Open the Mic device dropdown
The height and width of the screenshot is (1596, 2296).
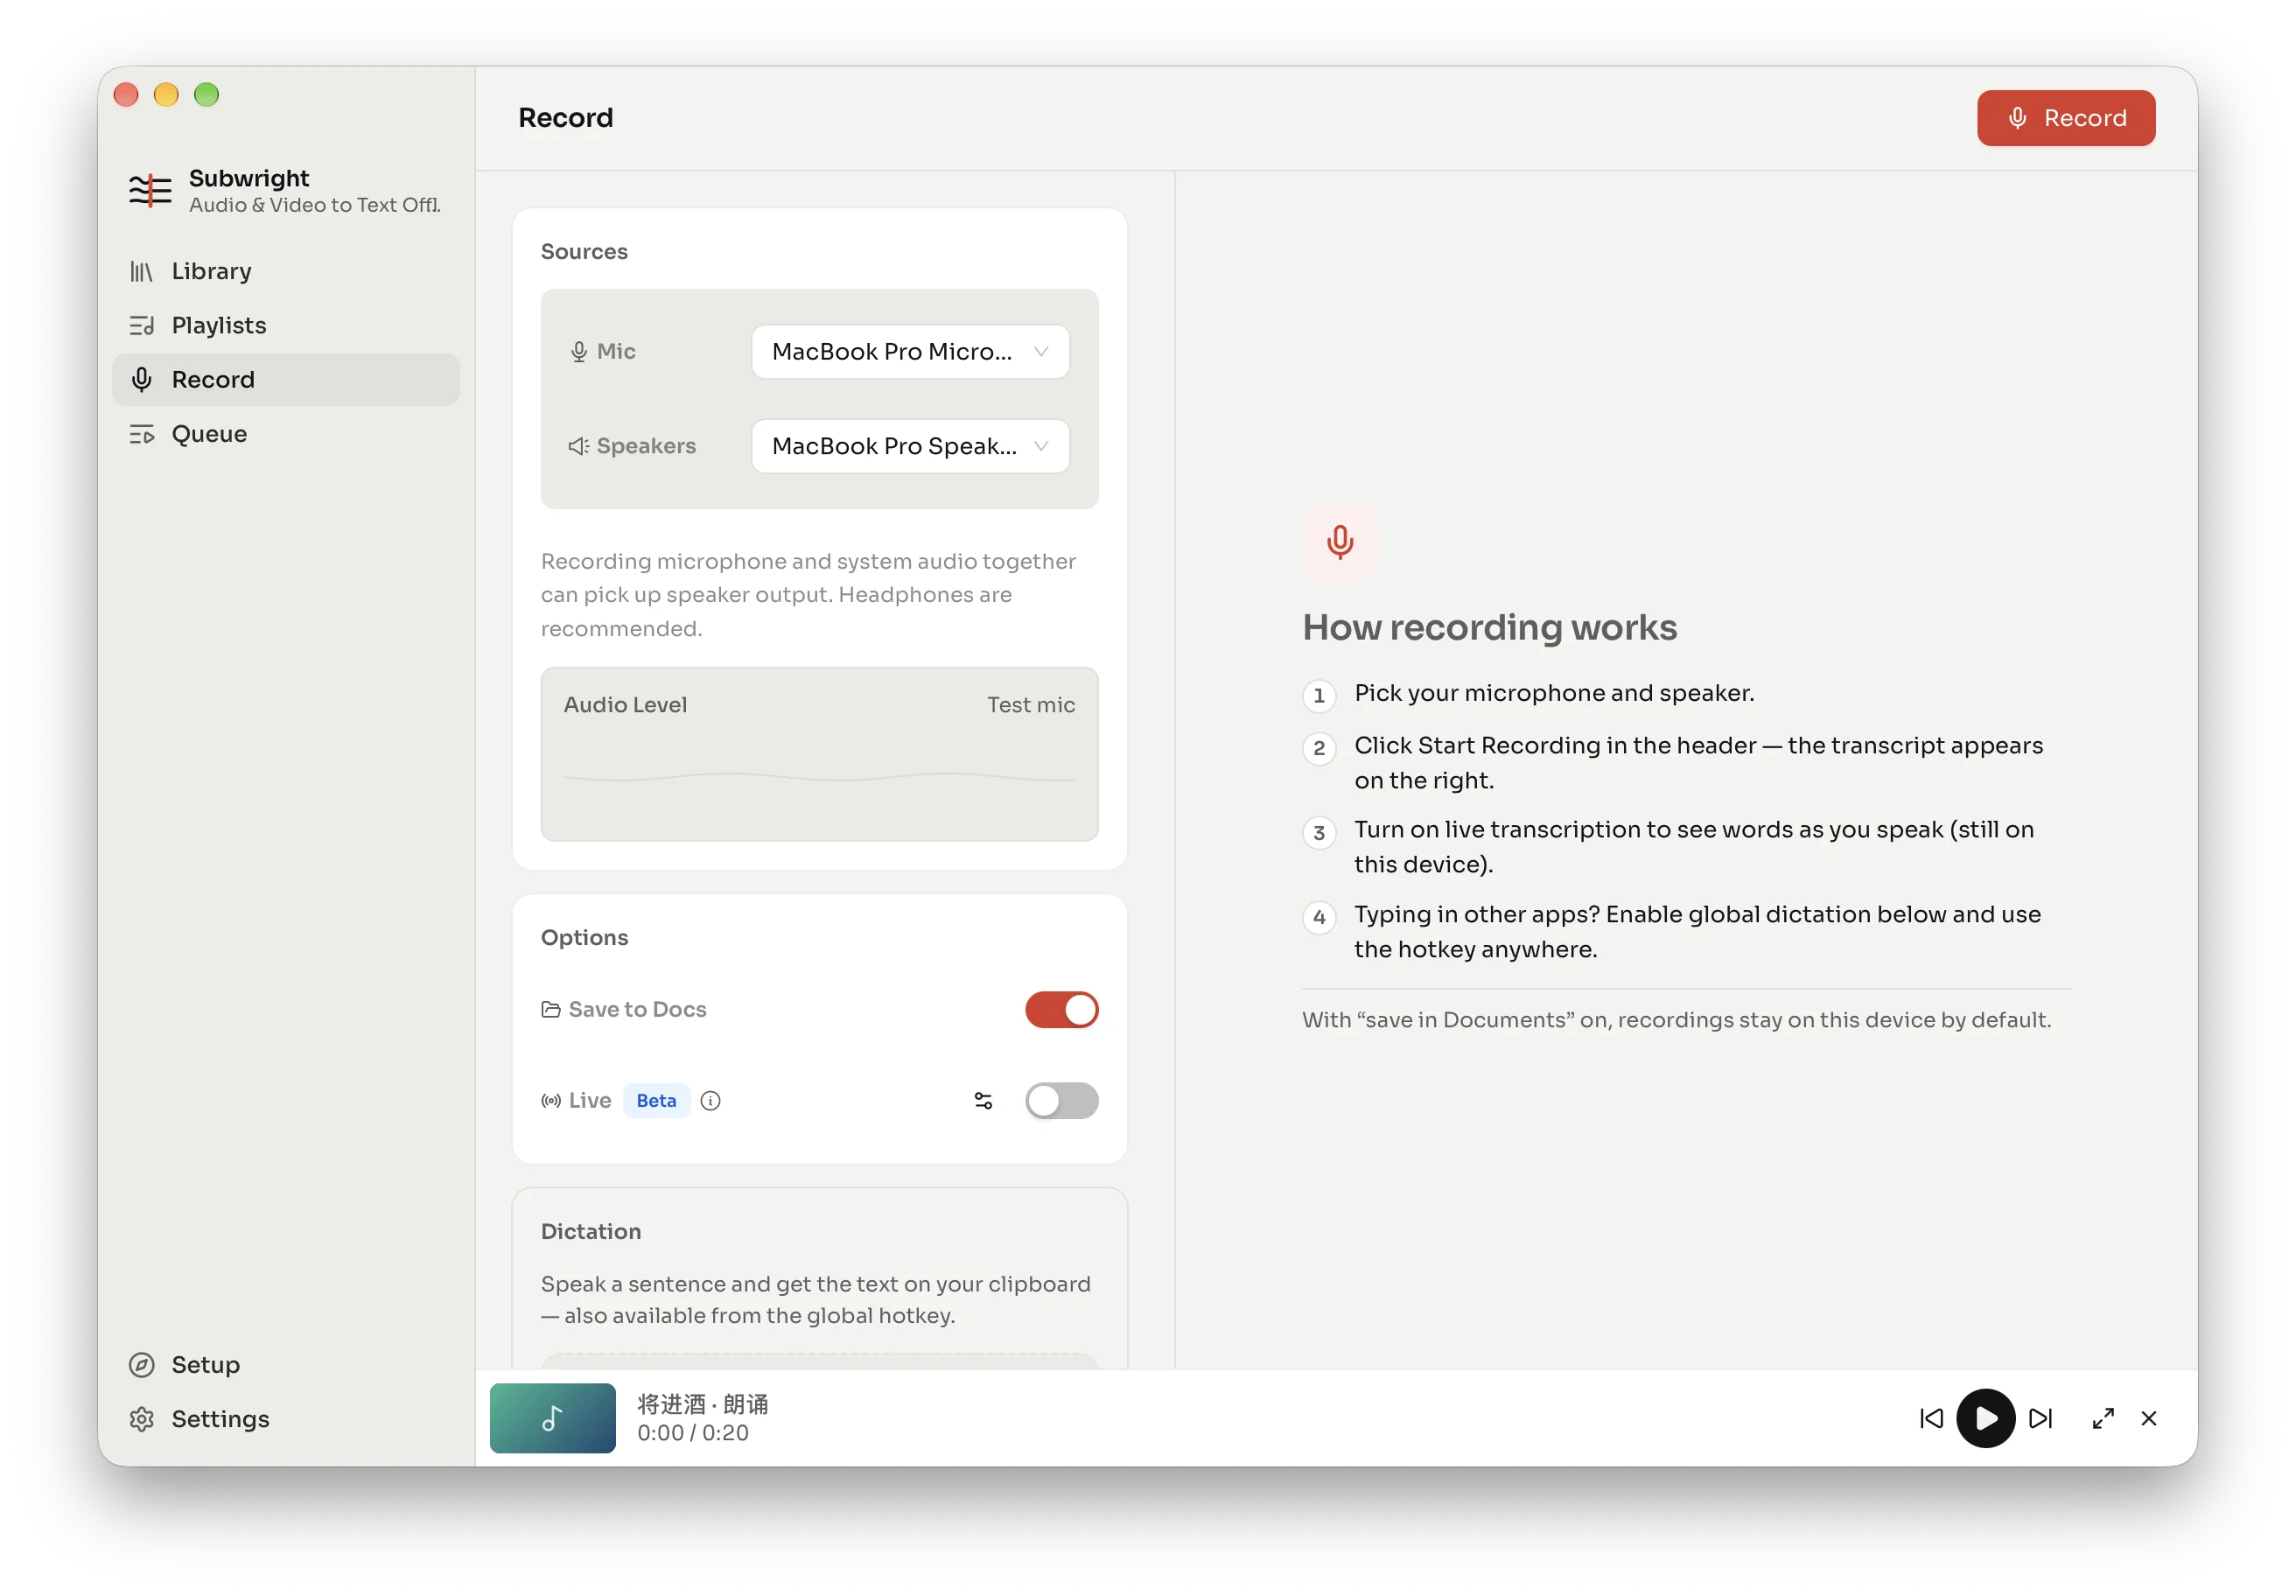click(x=910, y=351)
